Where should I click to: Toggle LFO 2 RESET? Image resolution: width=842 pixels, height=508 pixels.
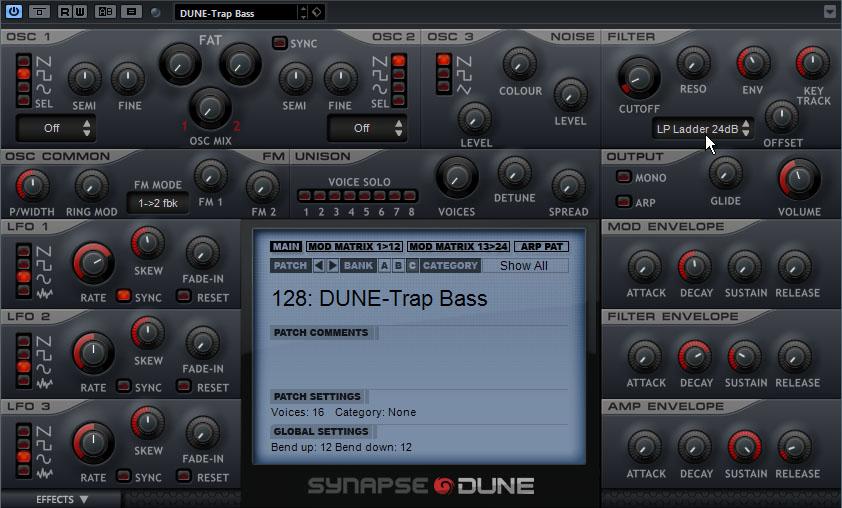(x=184, y=386)
